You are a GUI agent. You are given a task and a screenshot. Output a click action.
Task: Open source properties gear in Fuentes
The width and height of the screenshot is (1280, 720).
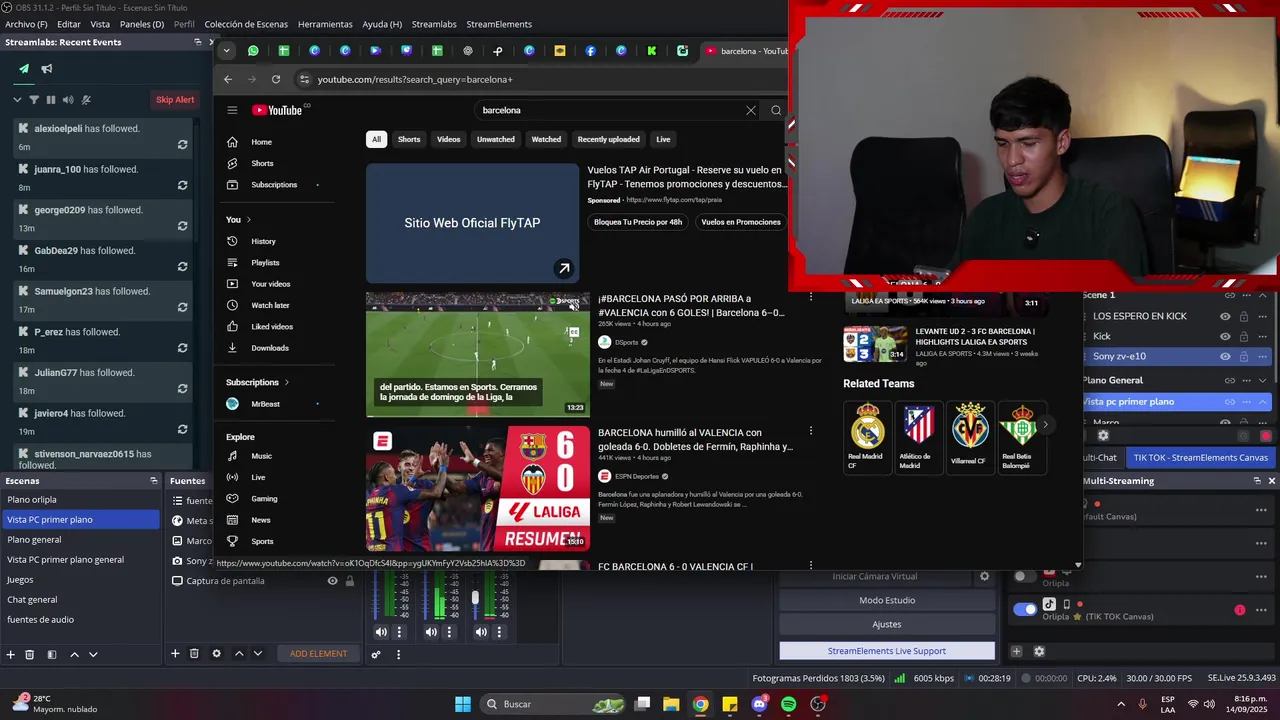coord(216,653)
